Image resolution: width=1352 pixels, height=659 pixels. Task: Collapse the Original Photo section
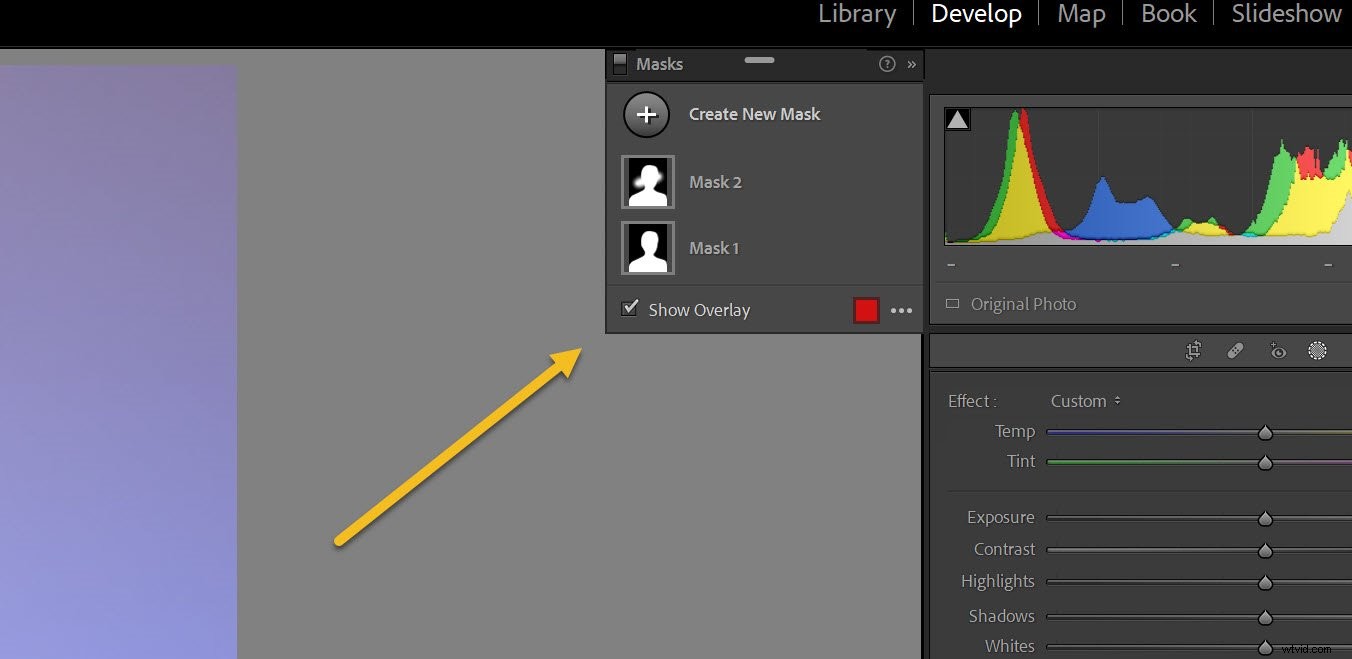click(x=952, y=303)
